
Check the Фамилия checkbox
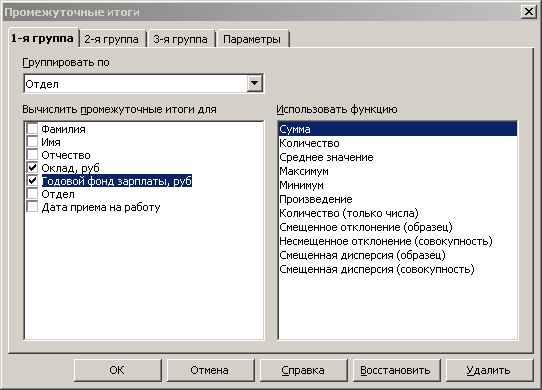32,129
